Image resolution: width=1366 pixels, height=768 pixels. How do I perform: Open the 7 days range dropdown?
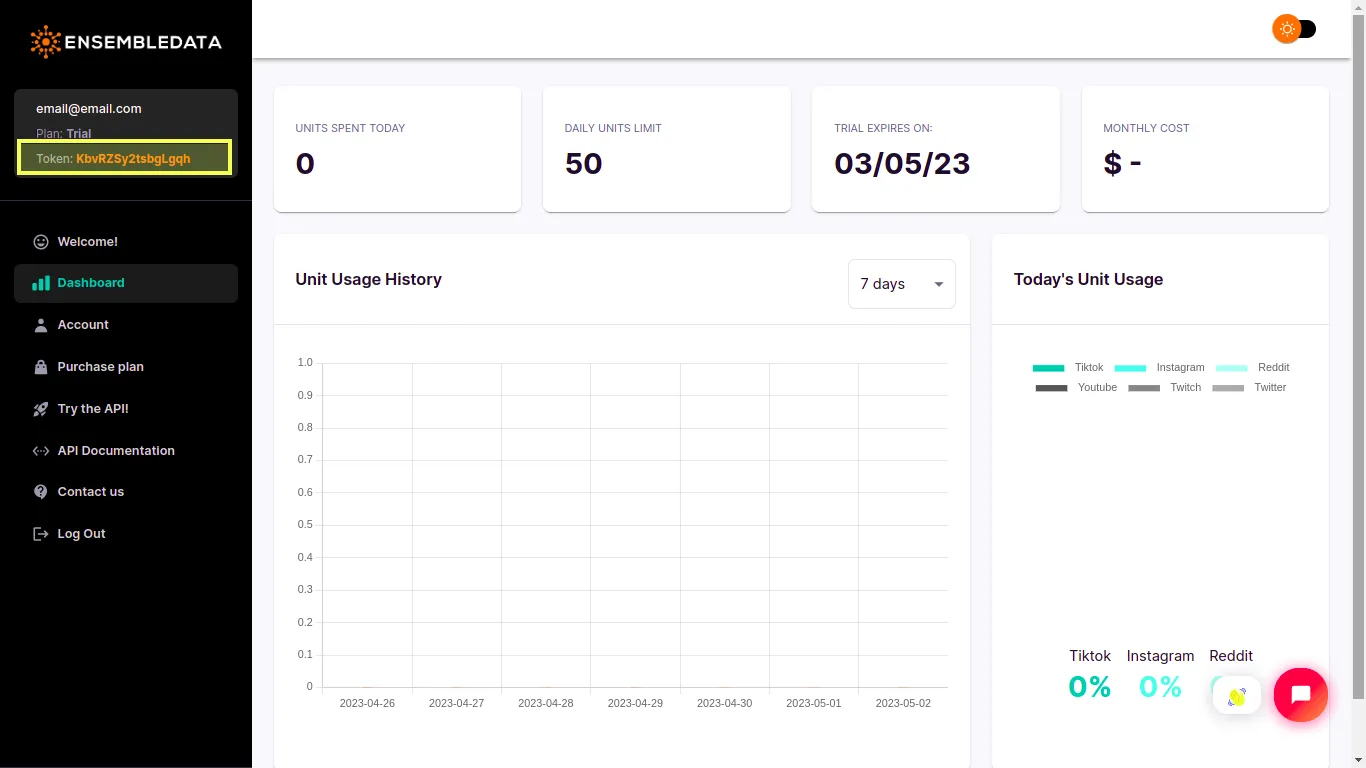(x=902, y=284)
